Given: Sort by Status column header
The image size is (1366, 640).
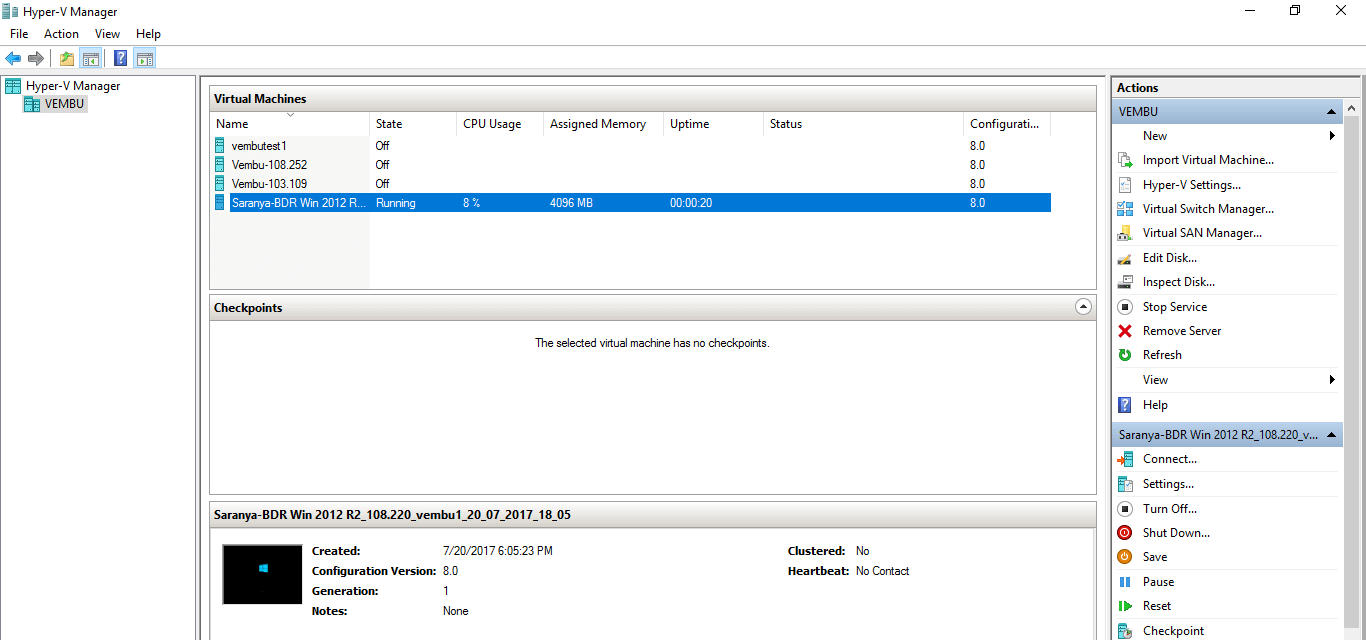Looking at the screenshot, I should [x=863, y=124].
